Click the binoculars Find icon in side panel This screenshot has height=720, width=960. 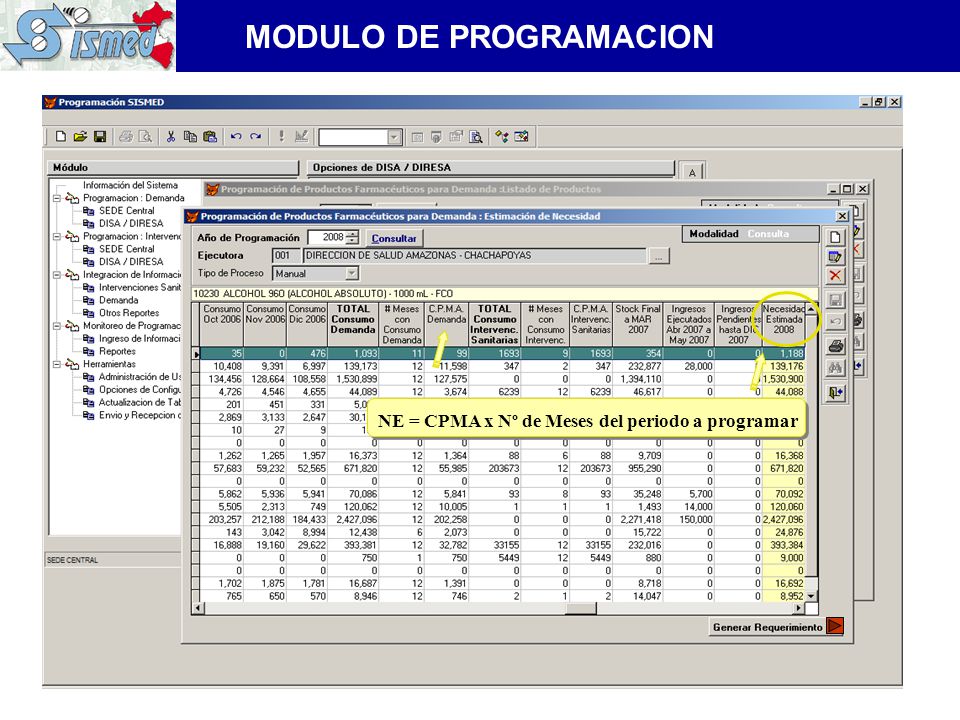835,367
